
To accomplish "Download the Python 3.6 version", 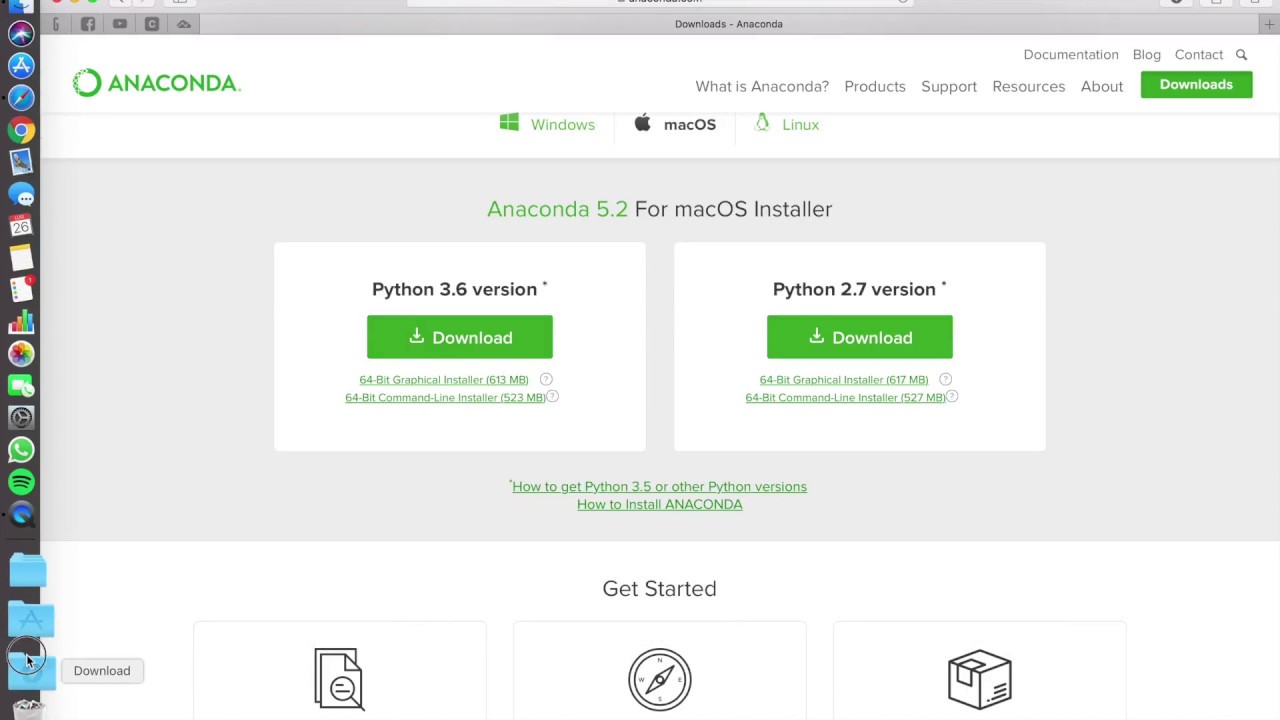I will click(460, 337).
